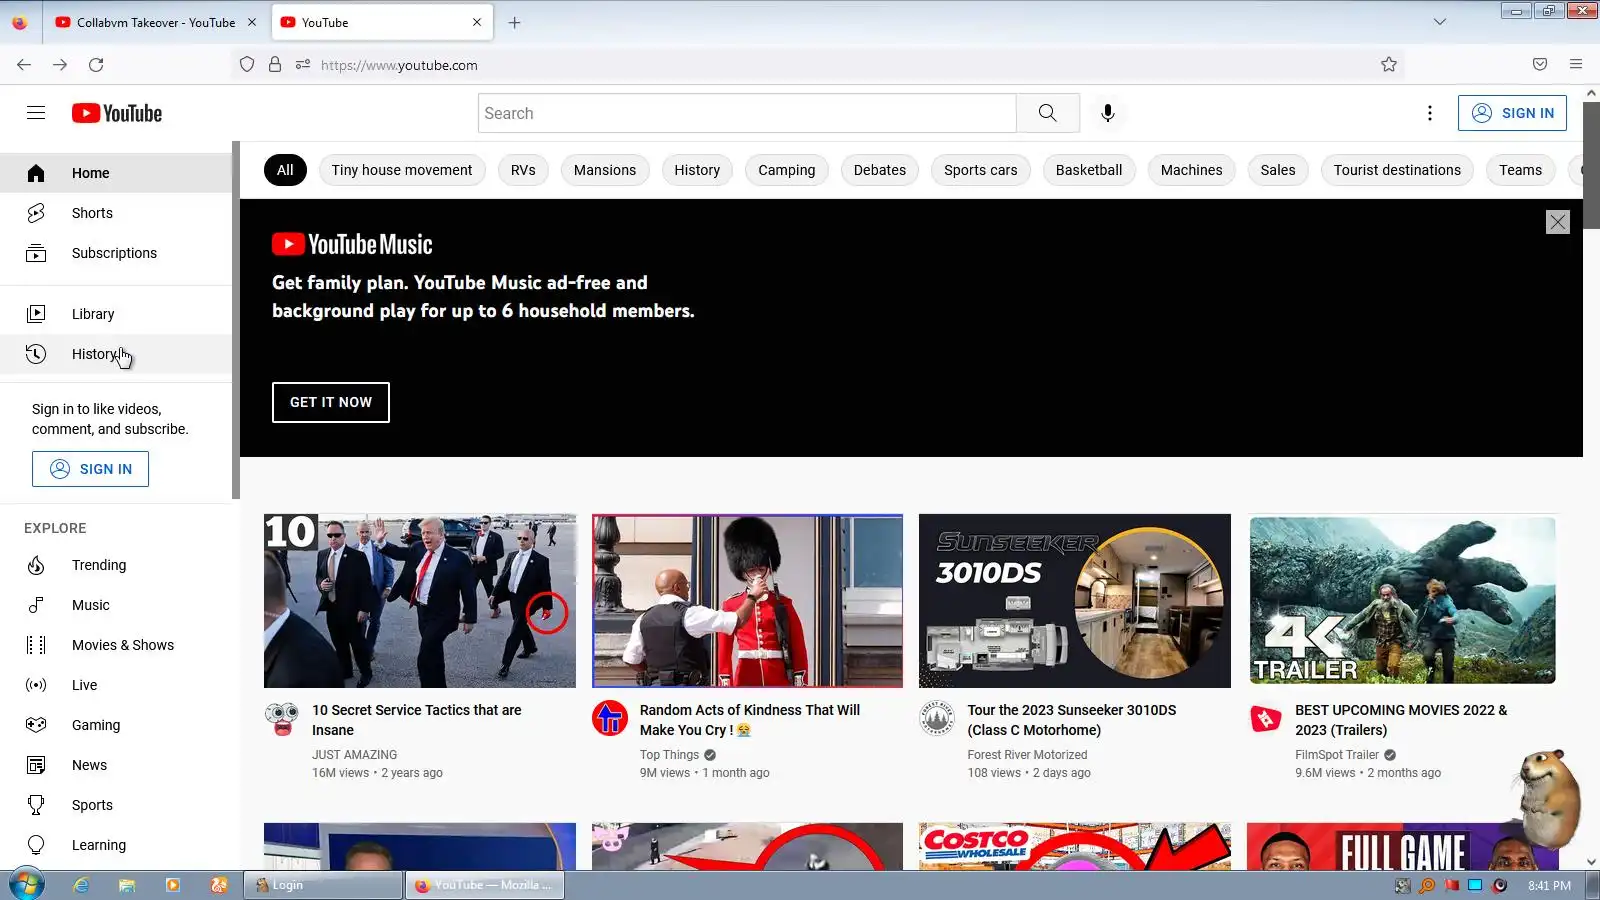Open Shorts in the sidebar

point(116,213)
